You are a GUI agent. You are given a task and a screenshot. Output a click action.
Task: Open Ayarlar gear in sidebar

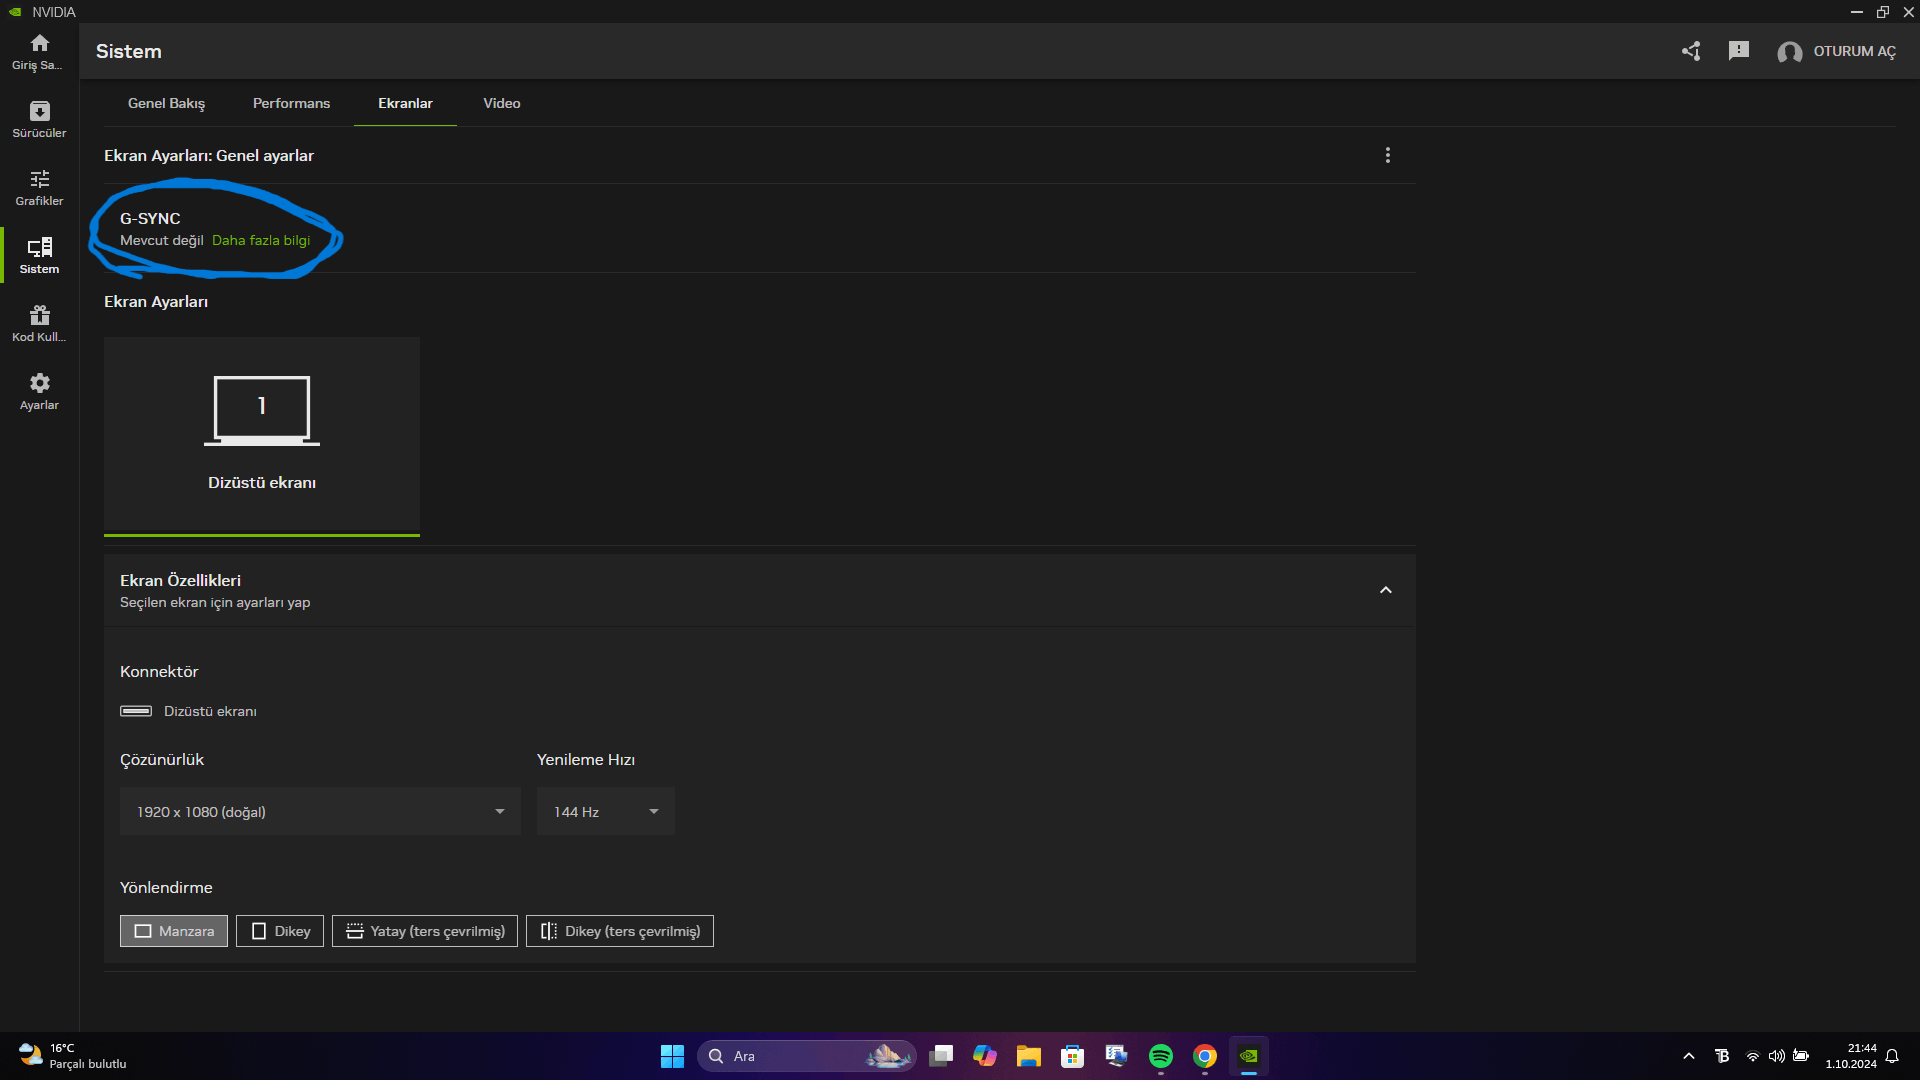(39, 391)
